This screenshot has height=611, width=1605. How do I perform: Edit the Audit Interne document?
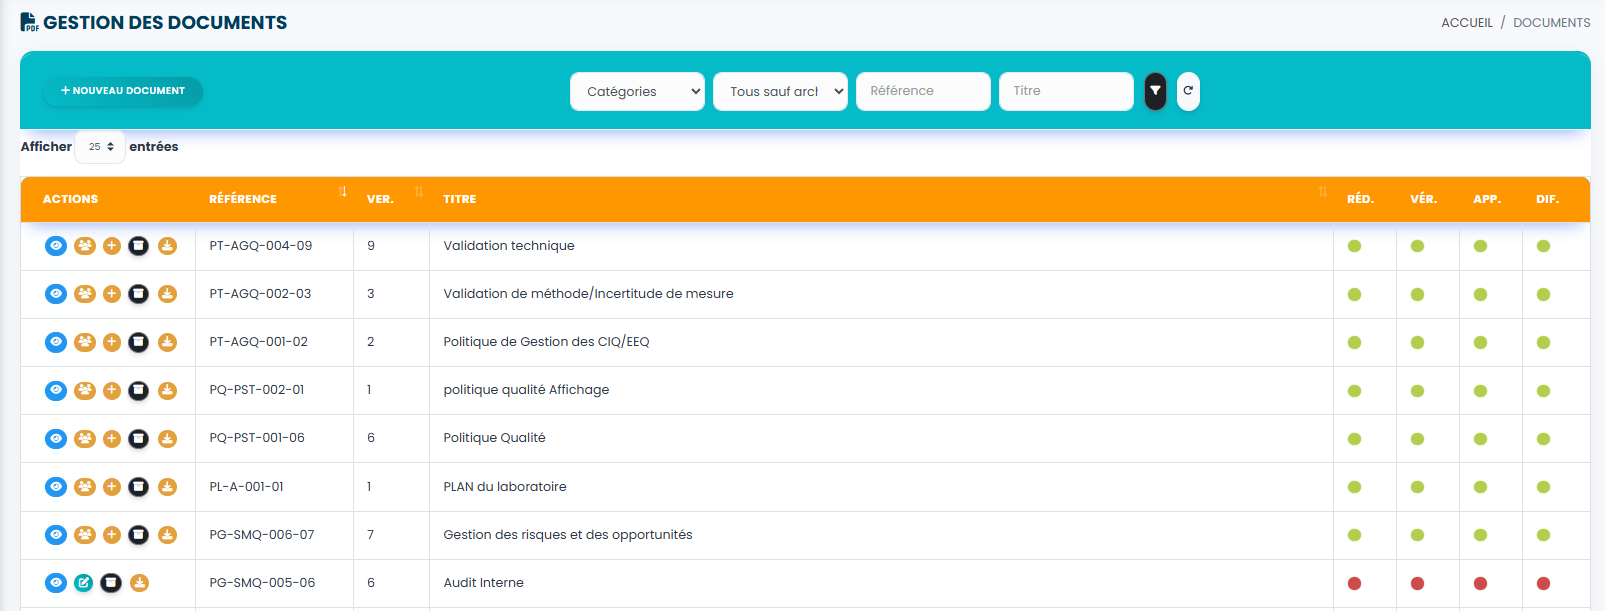click(84, 583)
